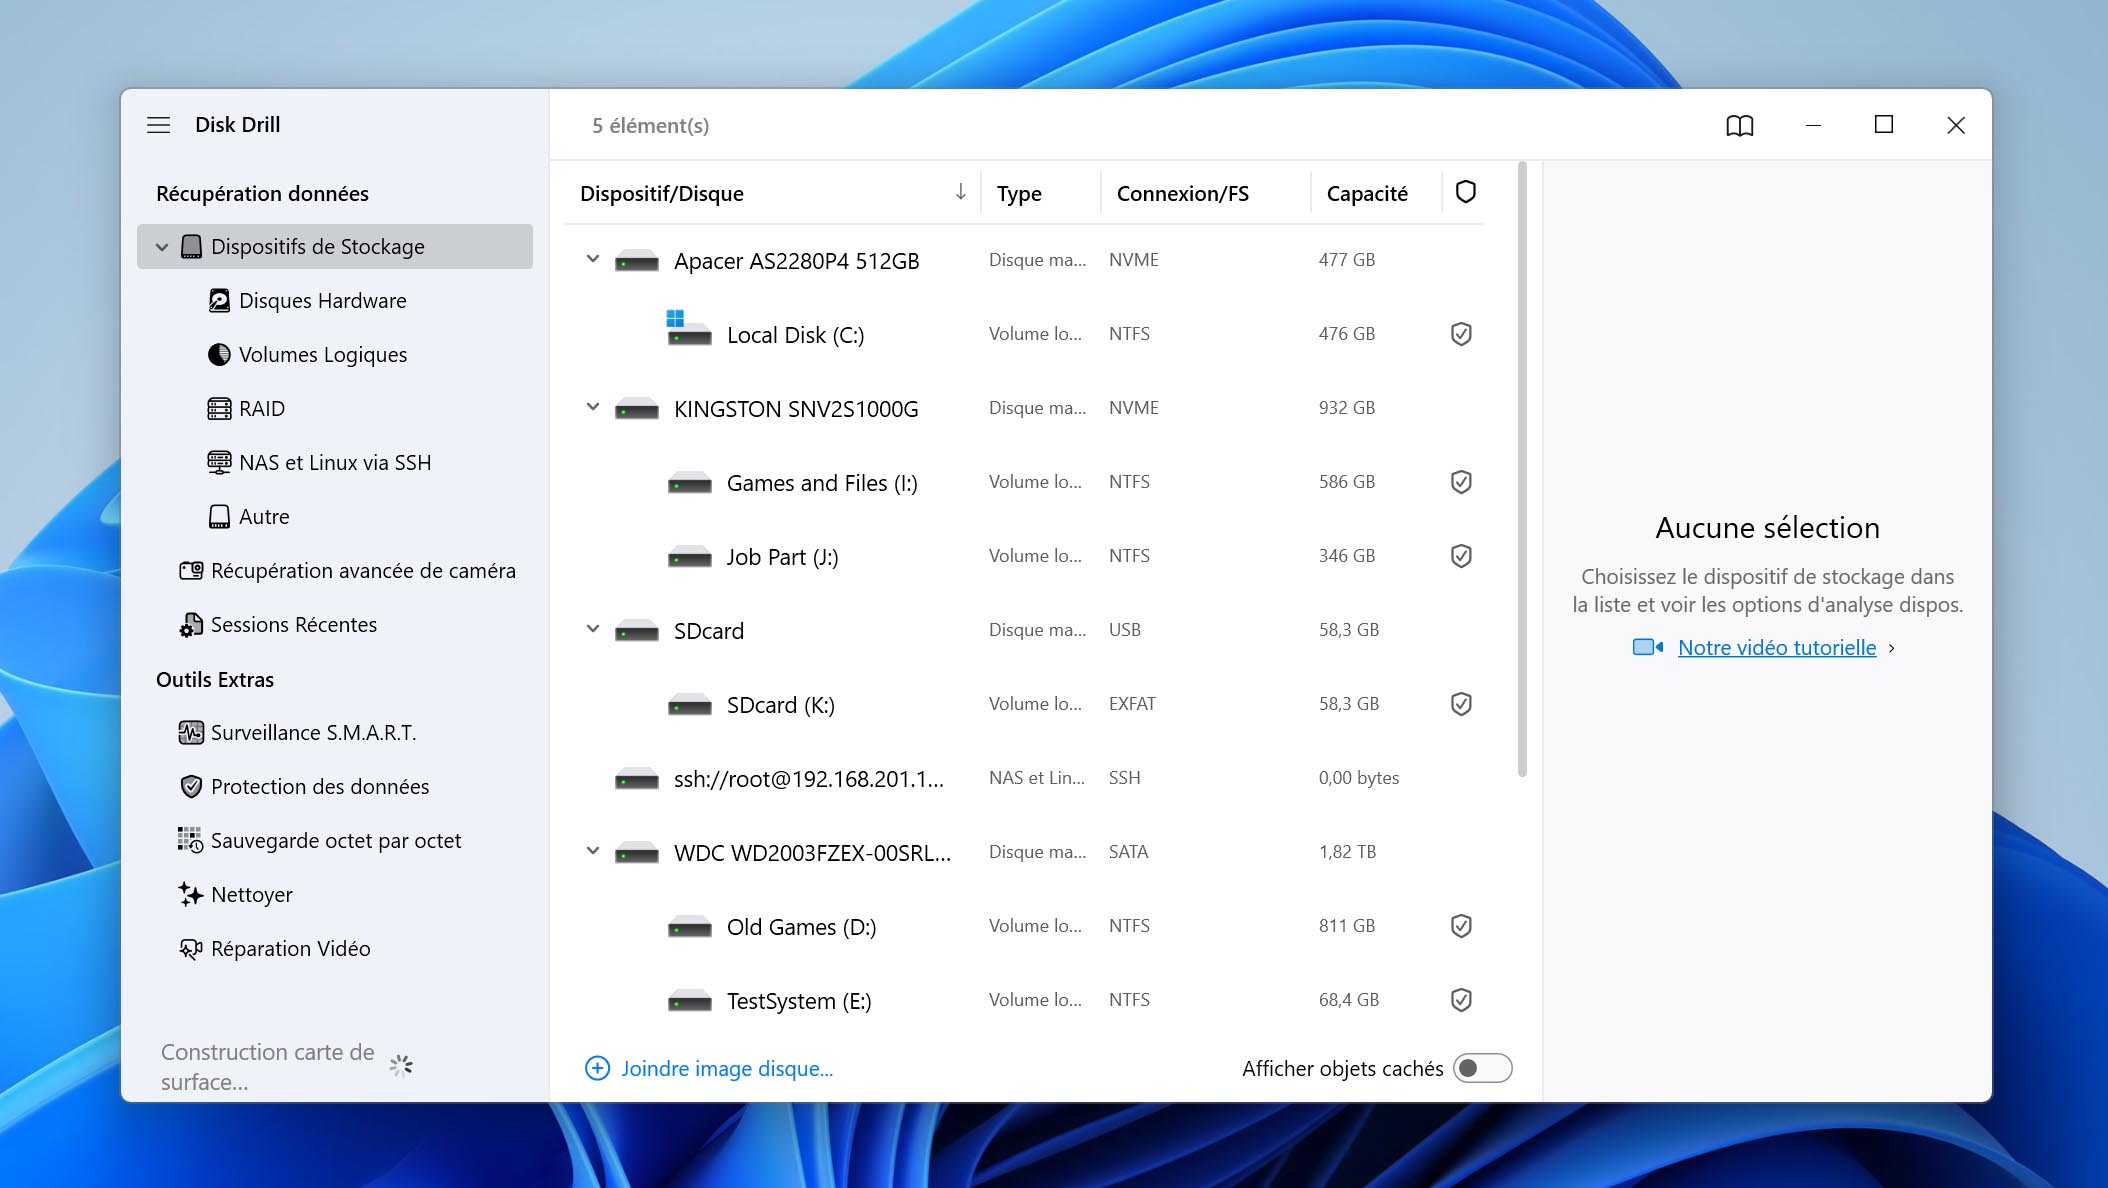Click the 1,82 TB capacity value

[1347, 852]
